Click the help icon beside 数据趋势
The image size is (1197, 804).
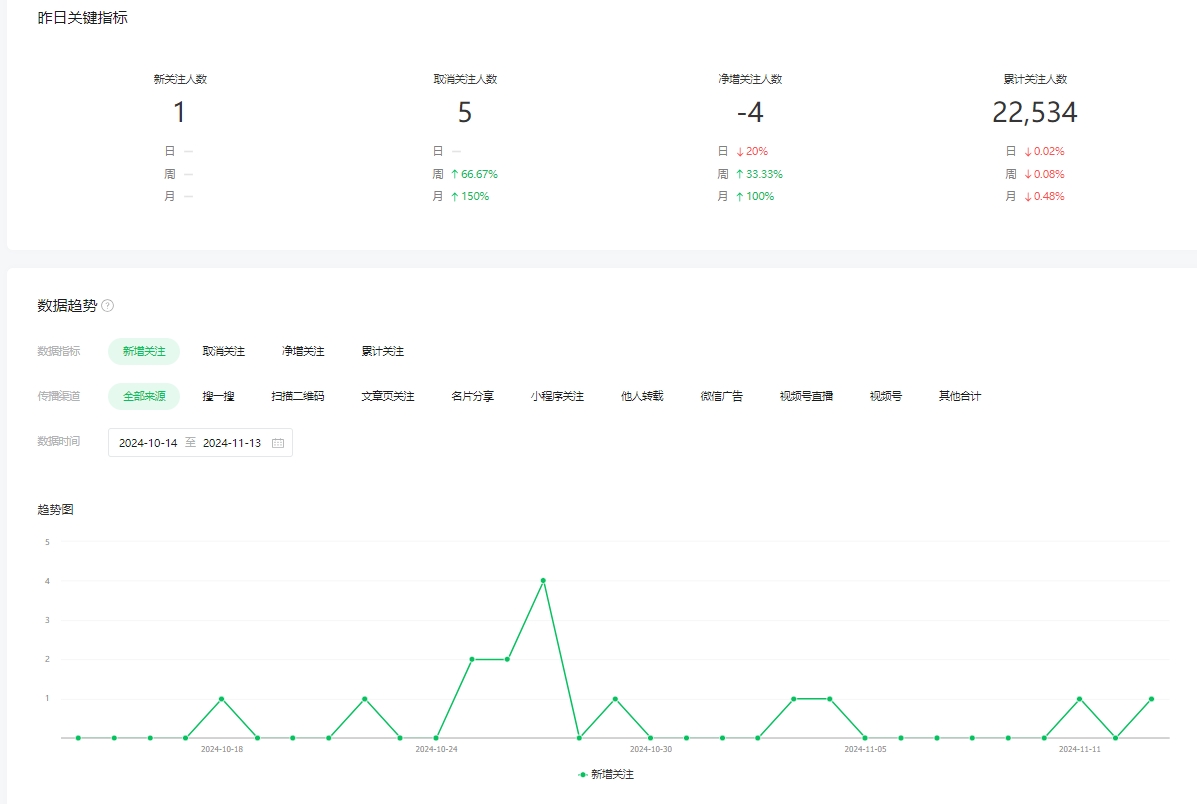coord(108,306)
